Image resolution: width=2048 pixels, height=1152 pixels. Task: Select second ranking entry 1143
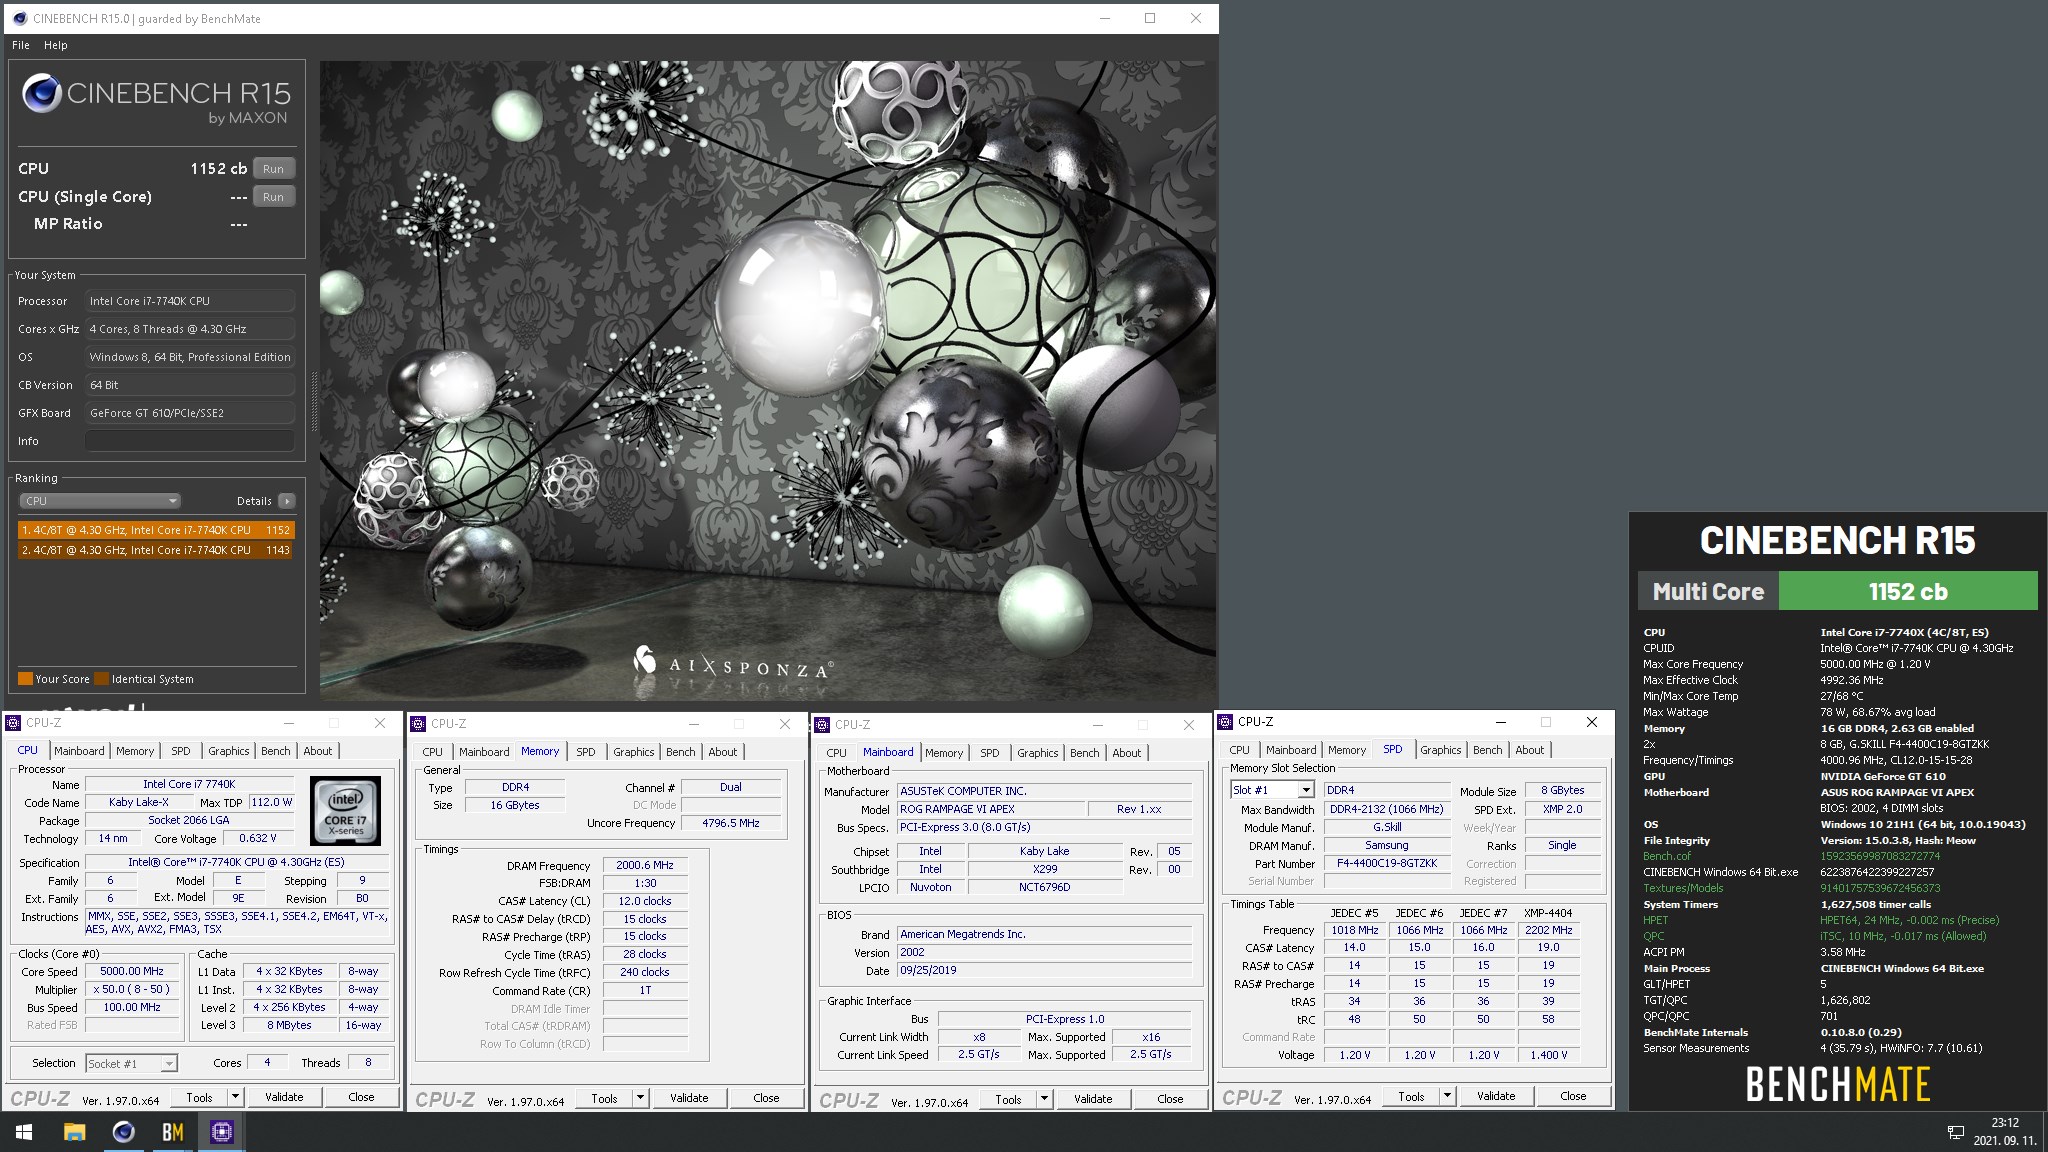tap(155, 550)
